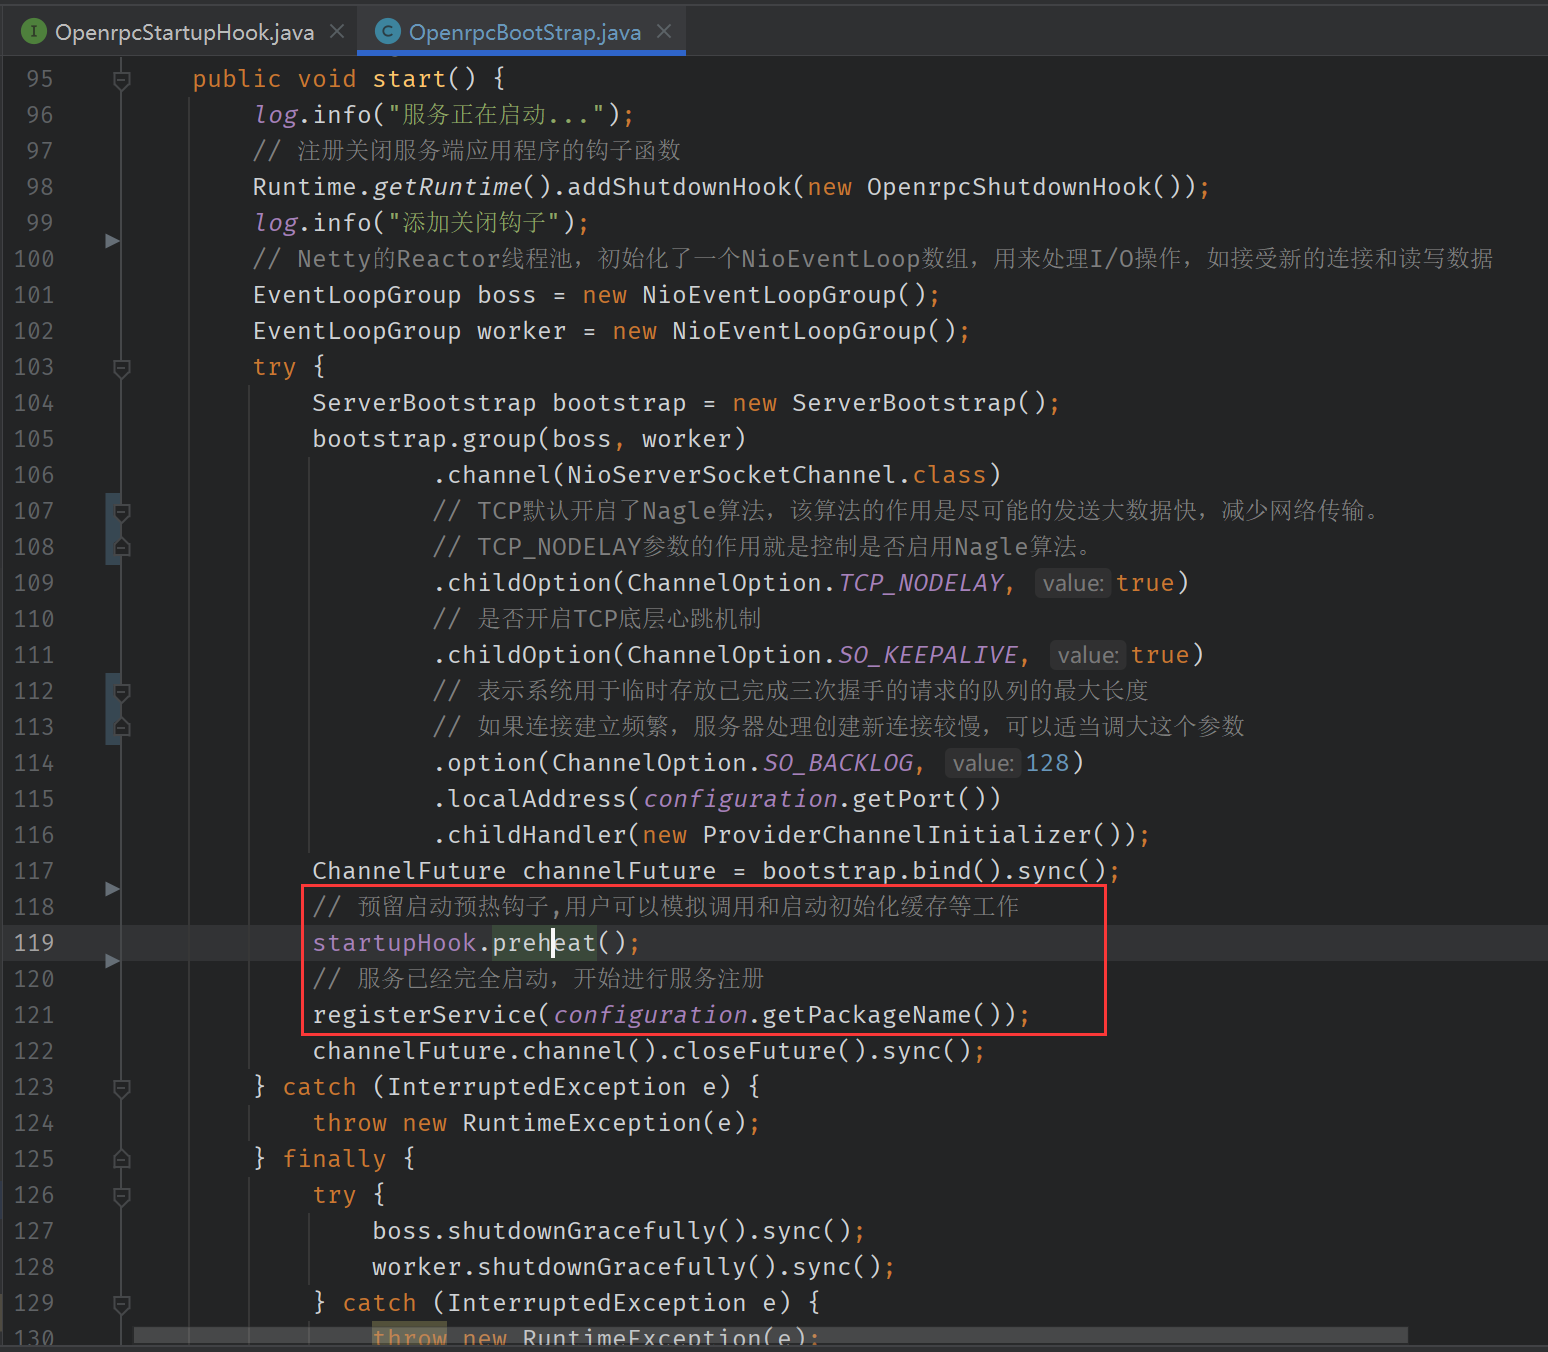Click the start method name on line 95

coord(409,79)
